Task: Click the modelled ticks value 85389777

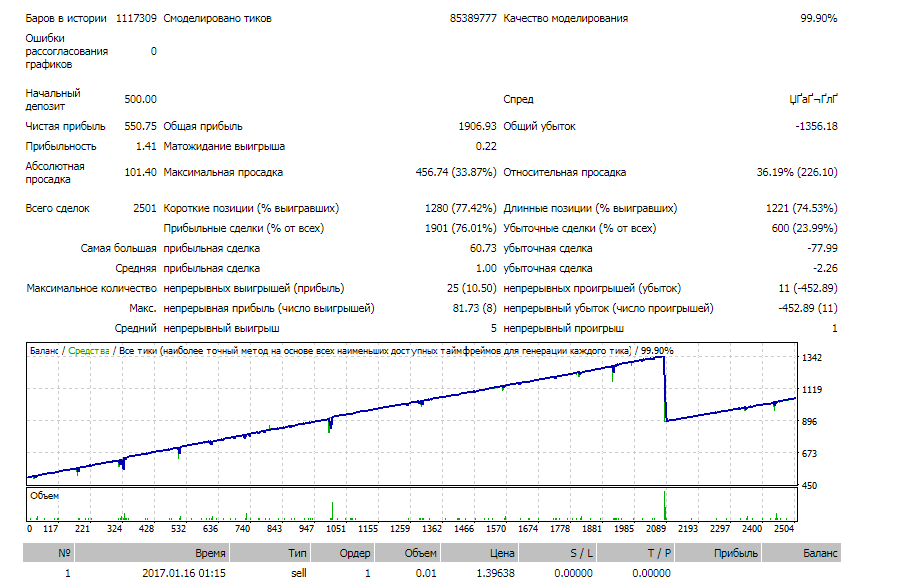Action: coord(473,19)
